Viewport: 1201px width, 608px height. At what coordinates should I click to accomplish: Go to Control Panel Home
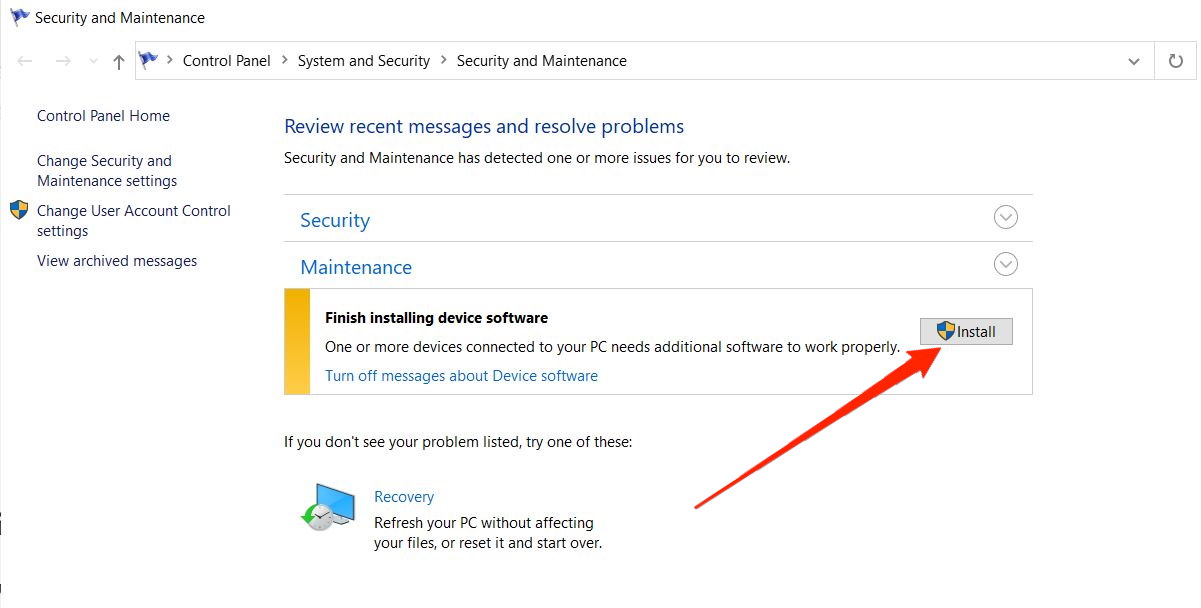[x=103, y=116]
